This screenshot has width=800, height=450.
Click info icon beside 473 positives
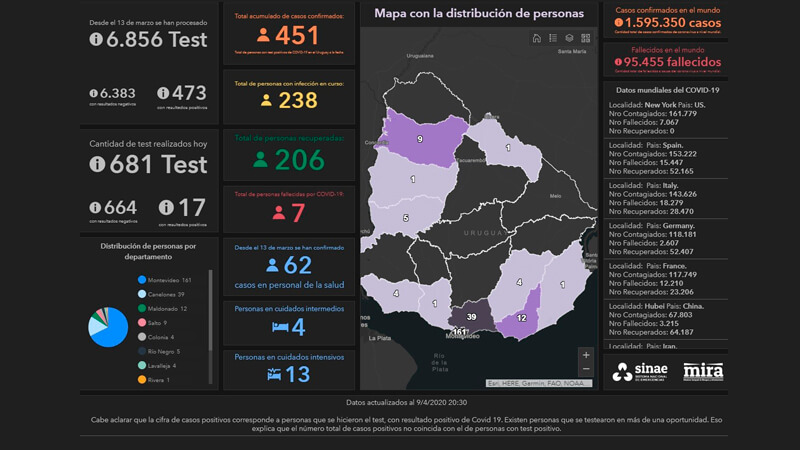pos(163,93)
